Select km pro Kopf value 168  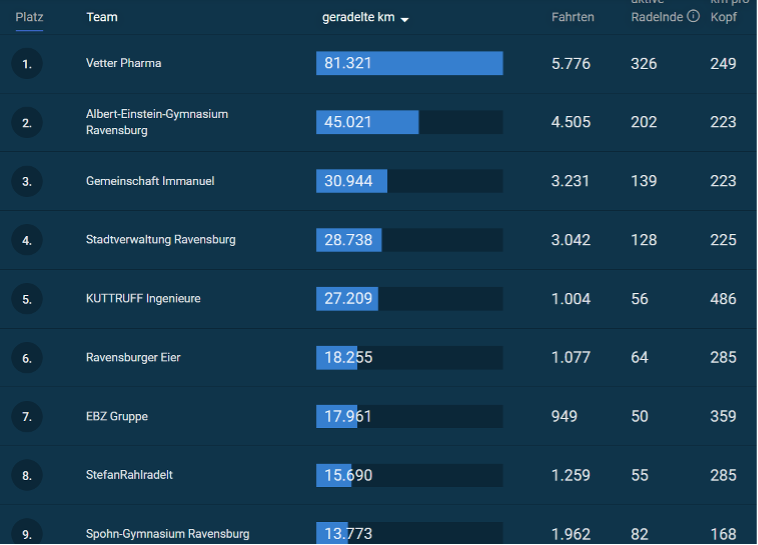(x=723, y=534)
